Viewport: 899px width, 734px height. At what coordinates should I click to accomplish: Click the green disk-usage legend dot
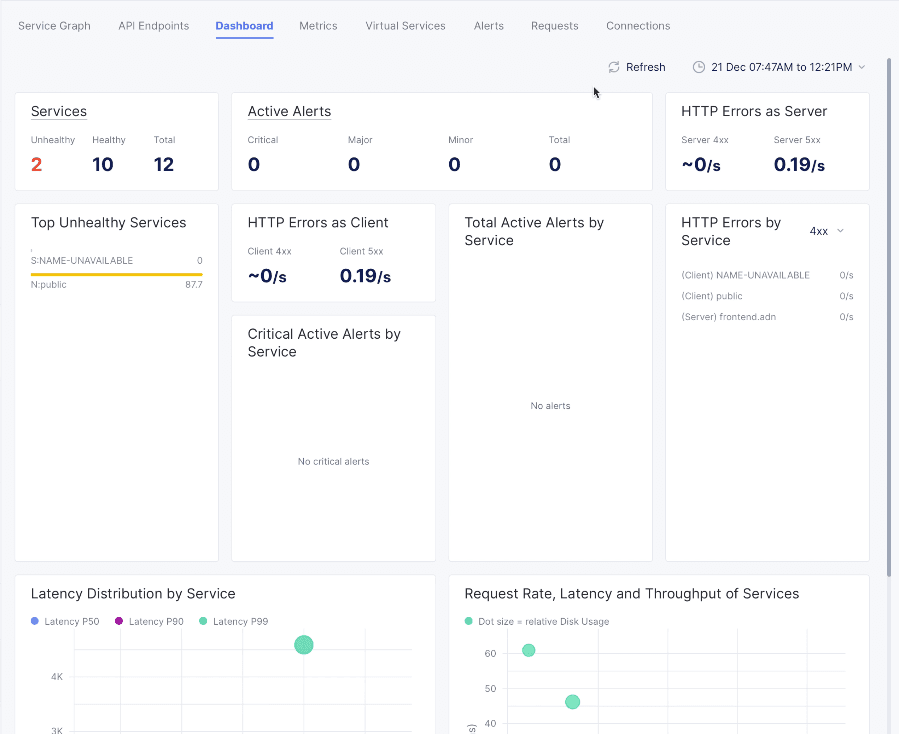pos(467,621)
